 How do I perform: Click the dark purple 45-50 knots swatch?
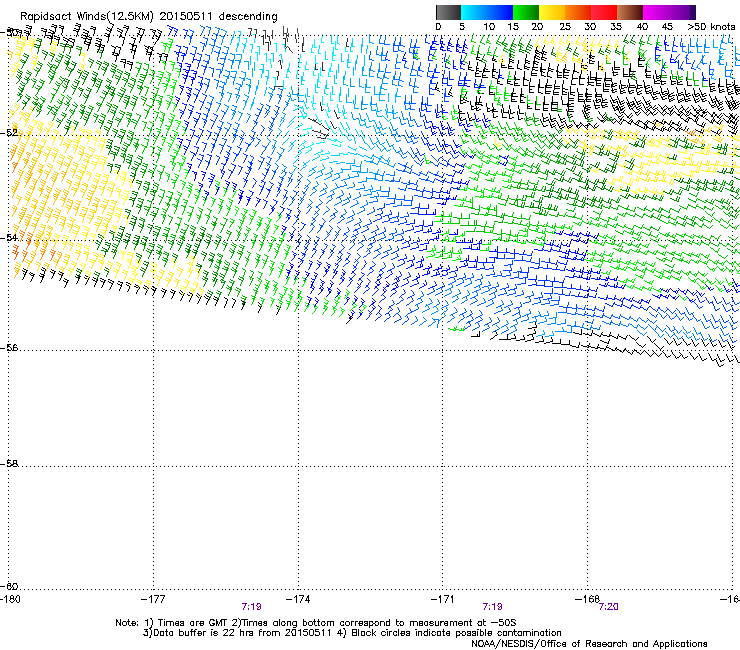click(683, 12)
